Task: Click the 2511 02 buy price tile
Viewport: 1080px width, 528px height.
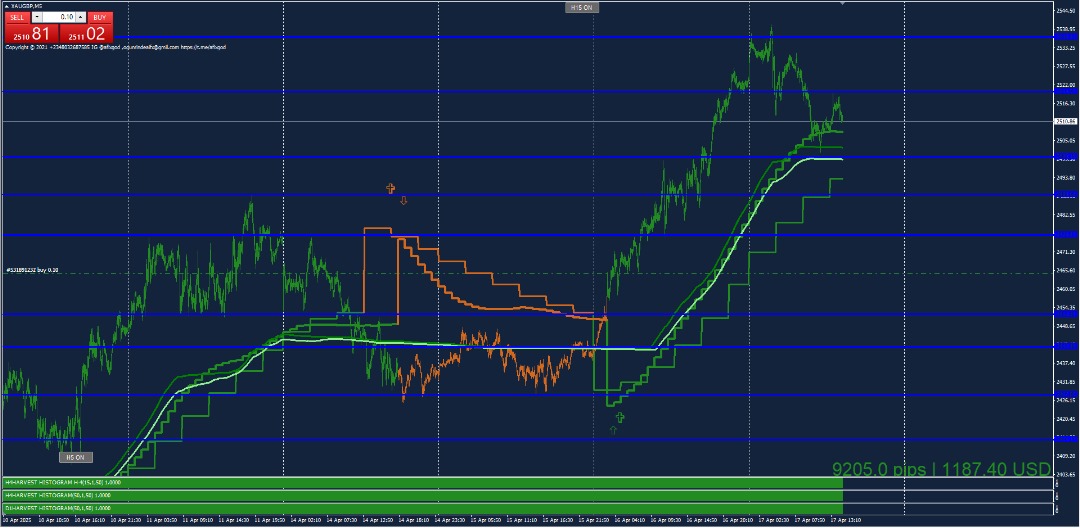Action: pos(85,33)
